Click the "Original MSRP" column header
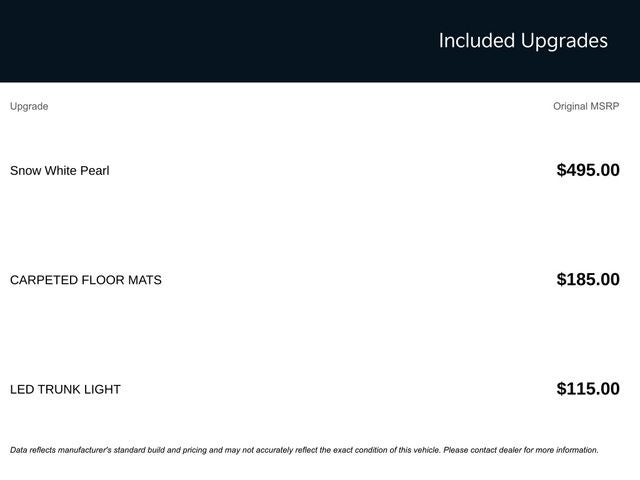640x480 pixels. tap(586, 106)
